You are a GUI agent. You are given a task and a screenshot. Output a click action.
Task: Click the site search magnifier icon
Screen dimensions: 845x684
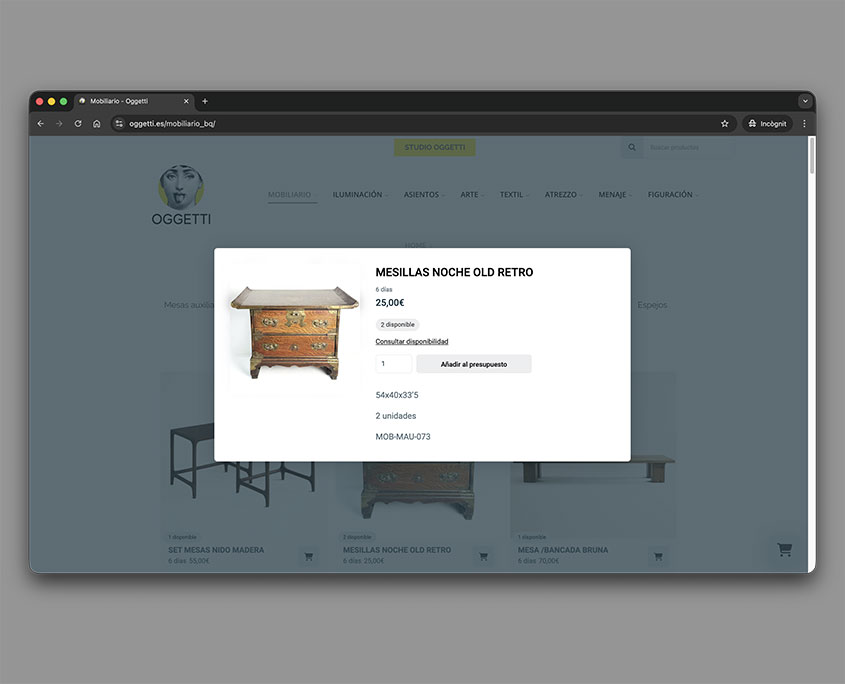pyautogui.click(x=632, y=148)
